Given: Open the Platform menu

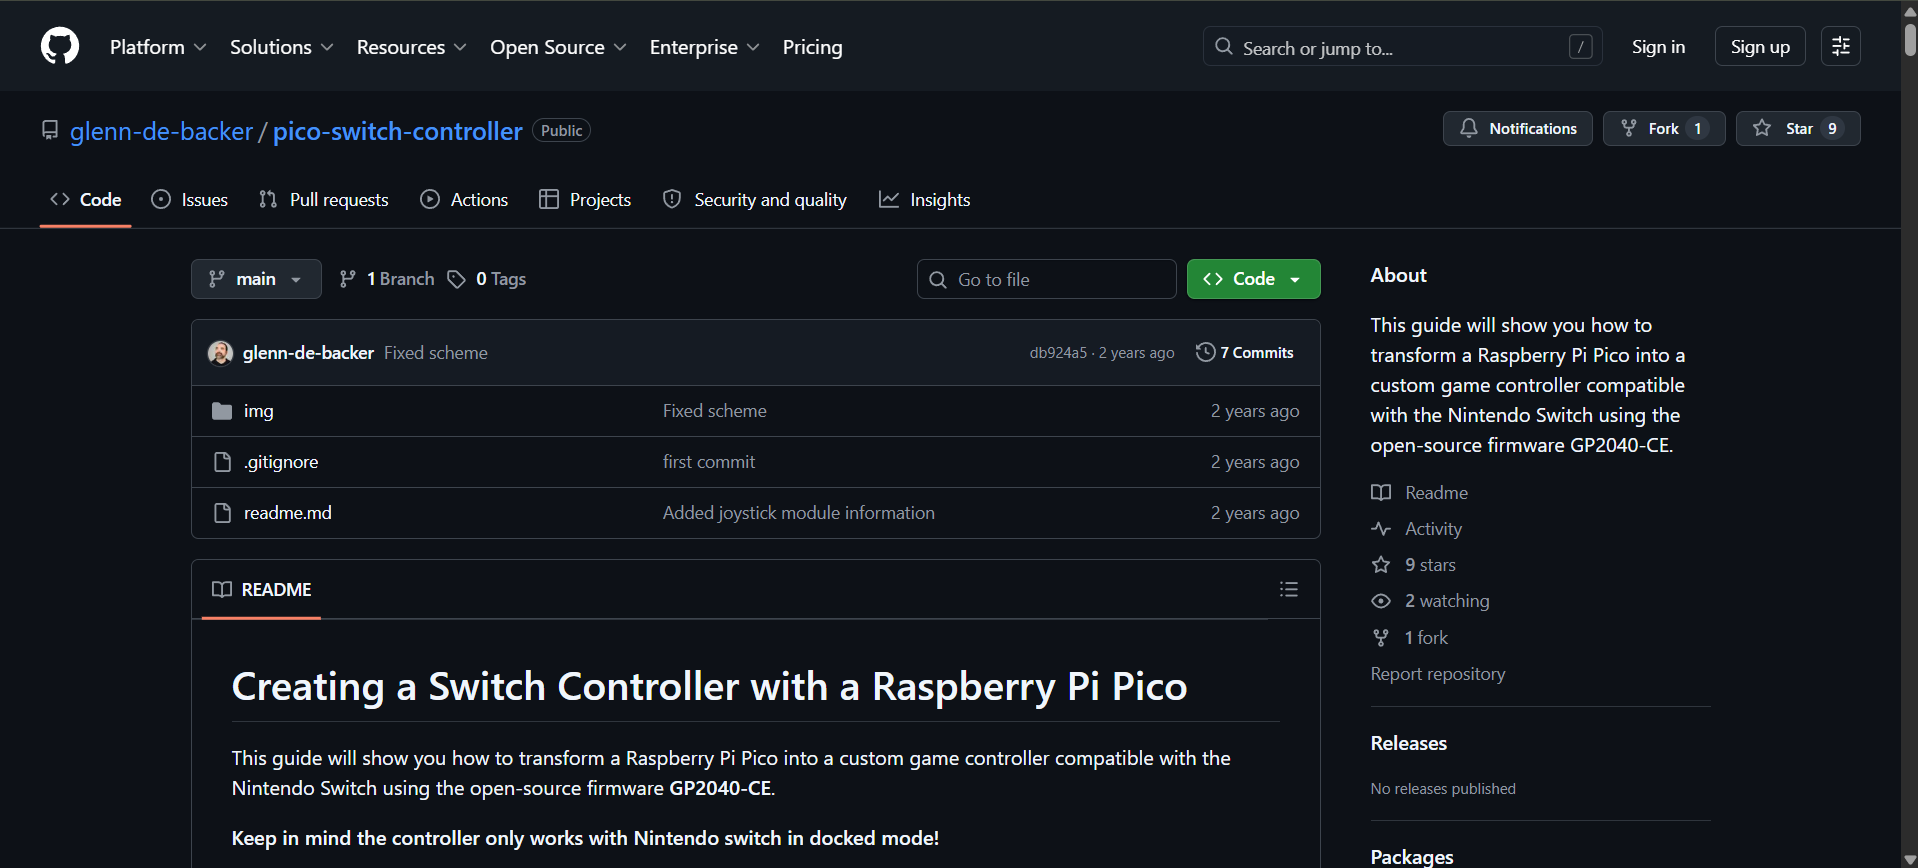Looking at the screenshot, I should (158, 47).
